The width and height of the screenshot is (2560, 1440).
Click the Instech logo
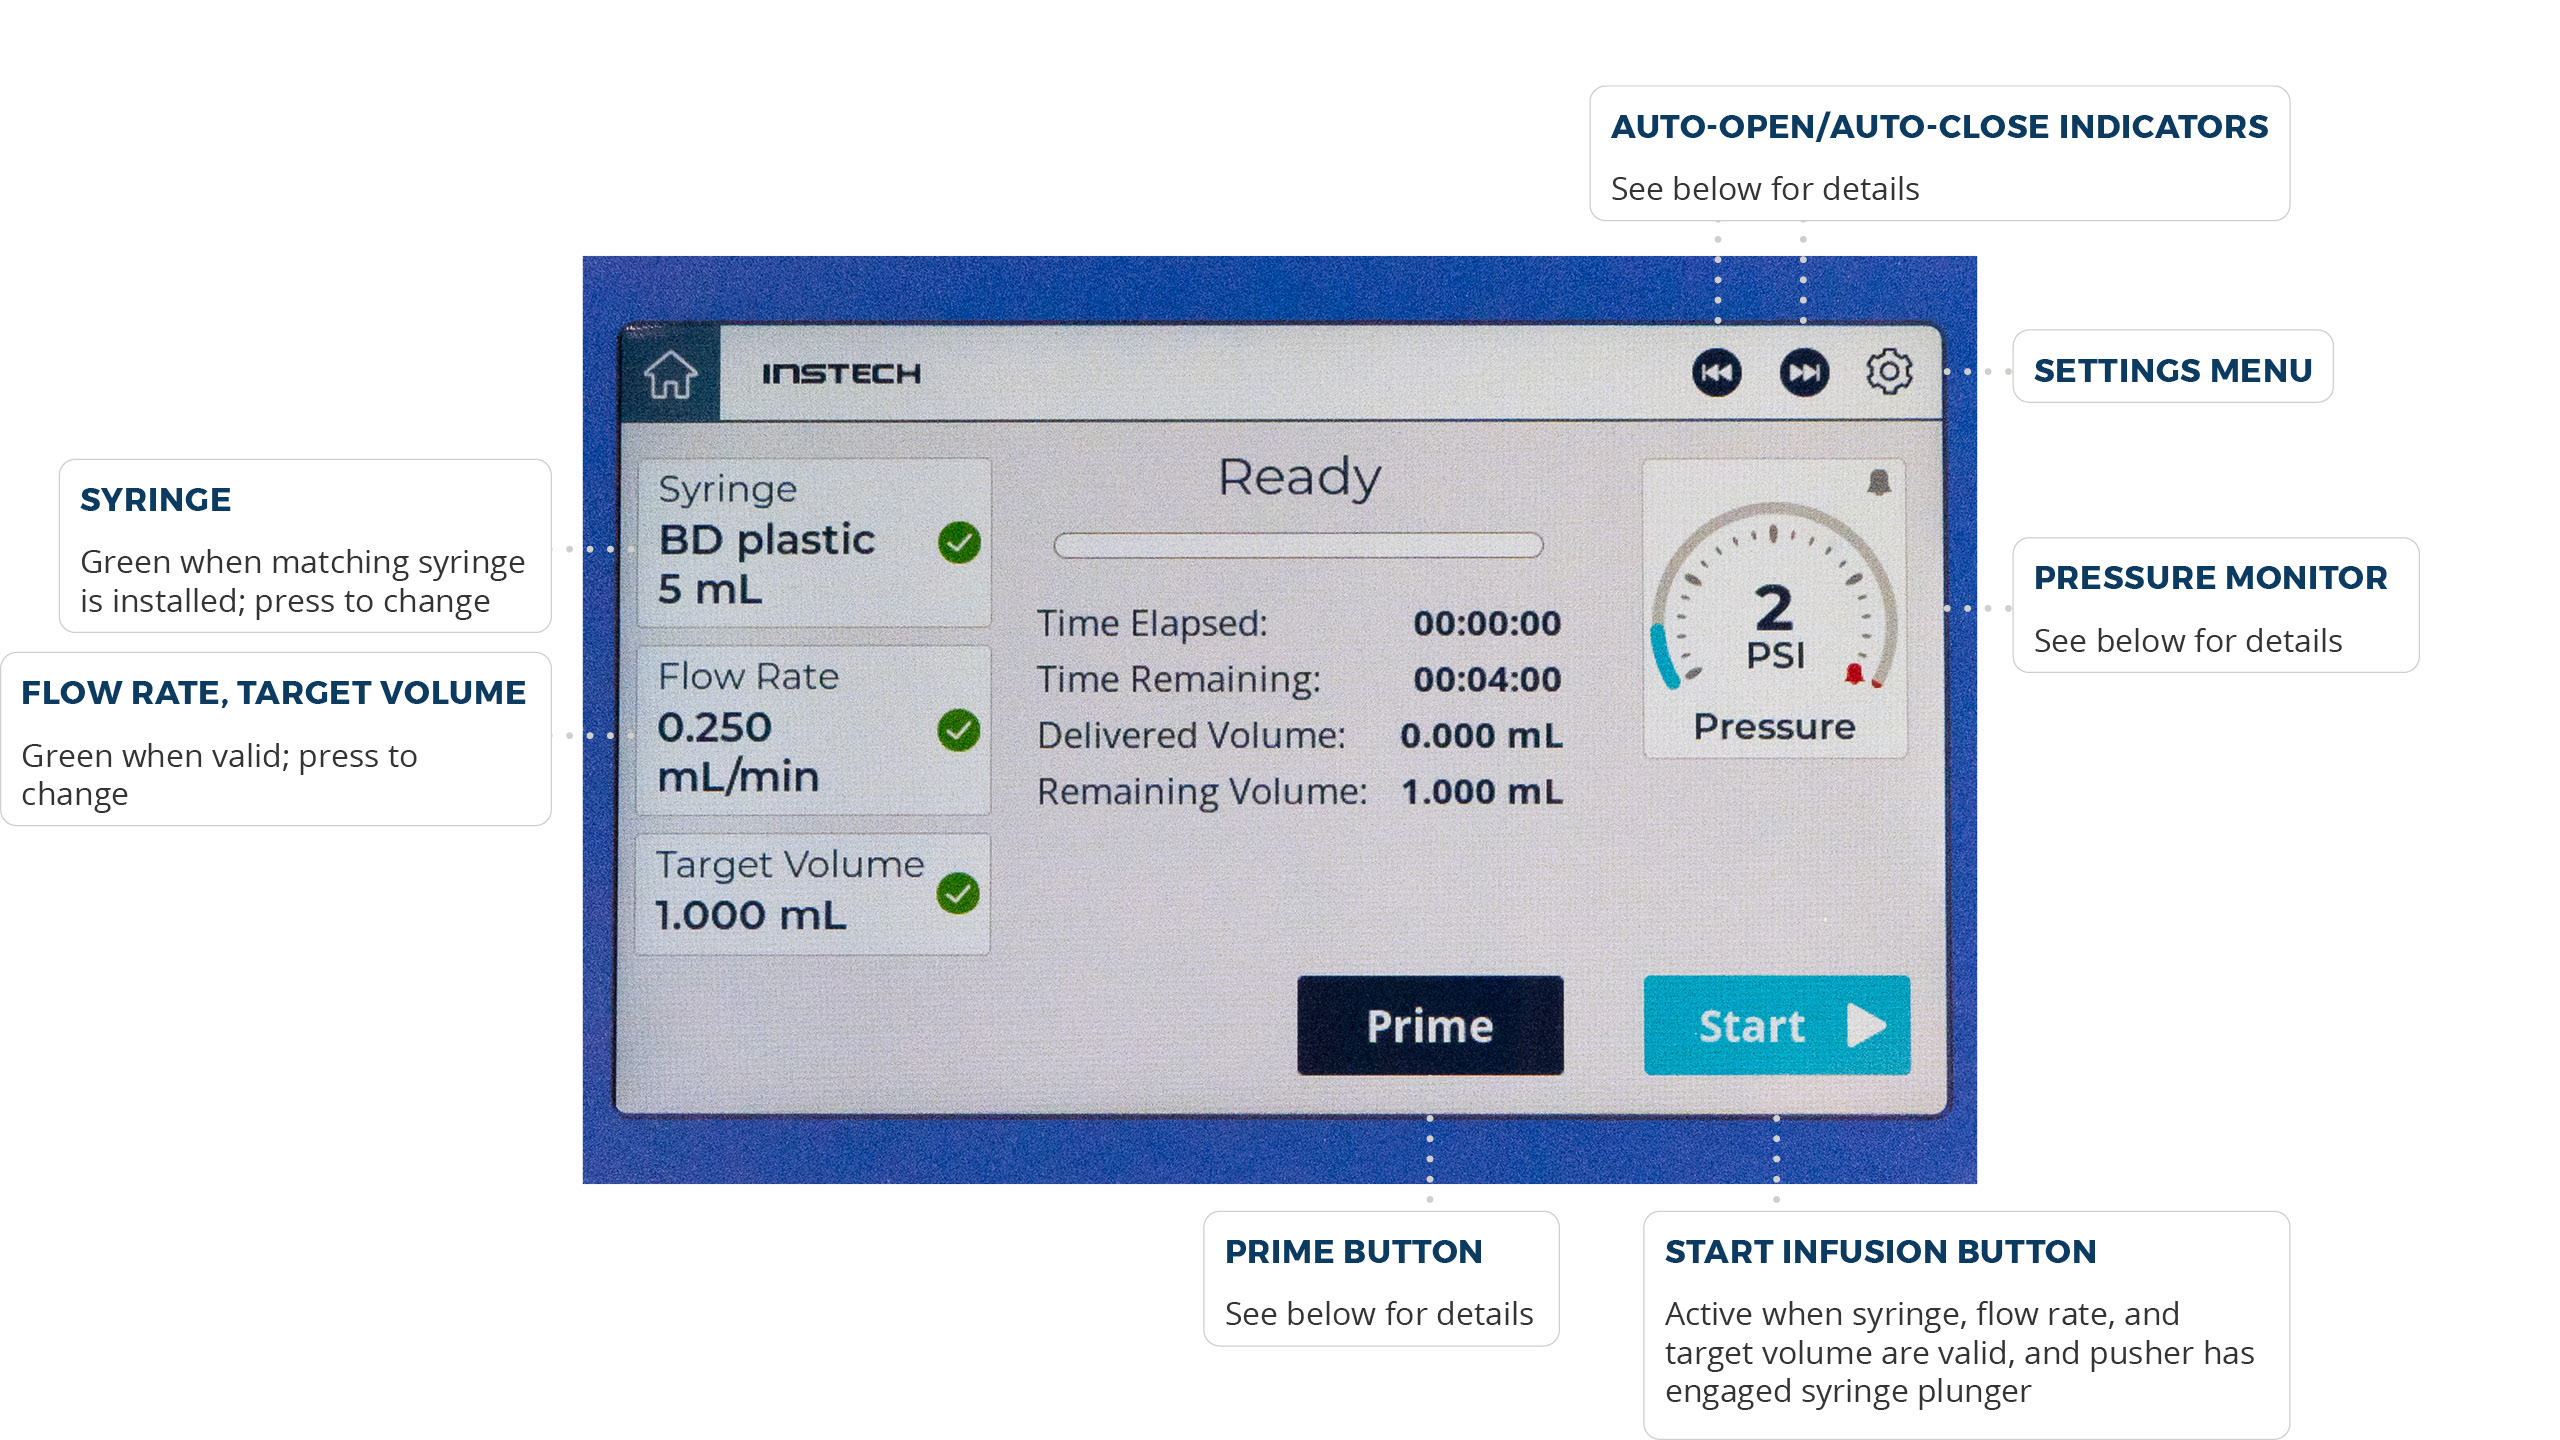point(841,374)
